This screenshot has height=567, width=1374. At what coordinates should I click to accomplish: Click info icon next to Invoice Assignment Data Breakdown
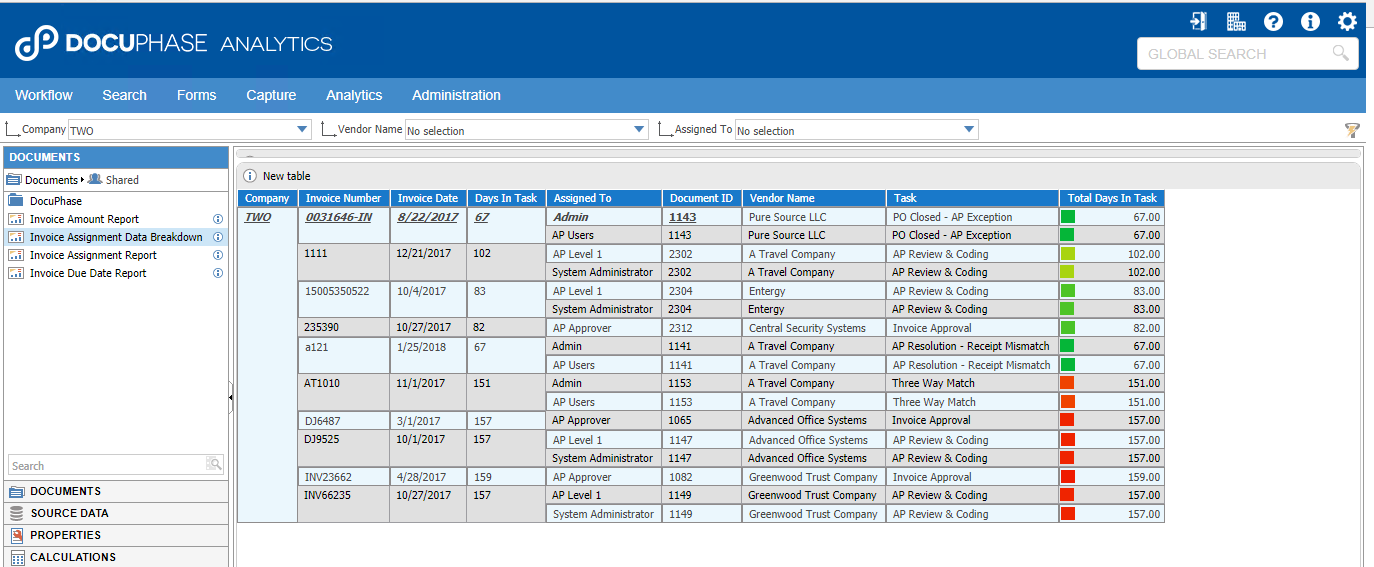pos(218,237)
